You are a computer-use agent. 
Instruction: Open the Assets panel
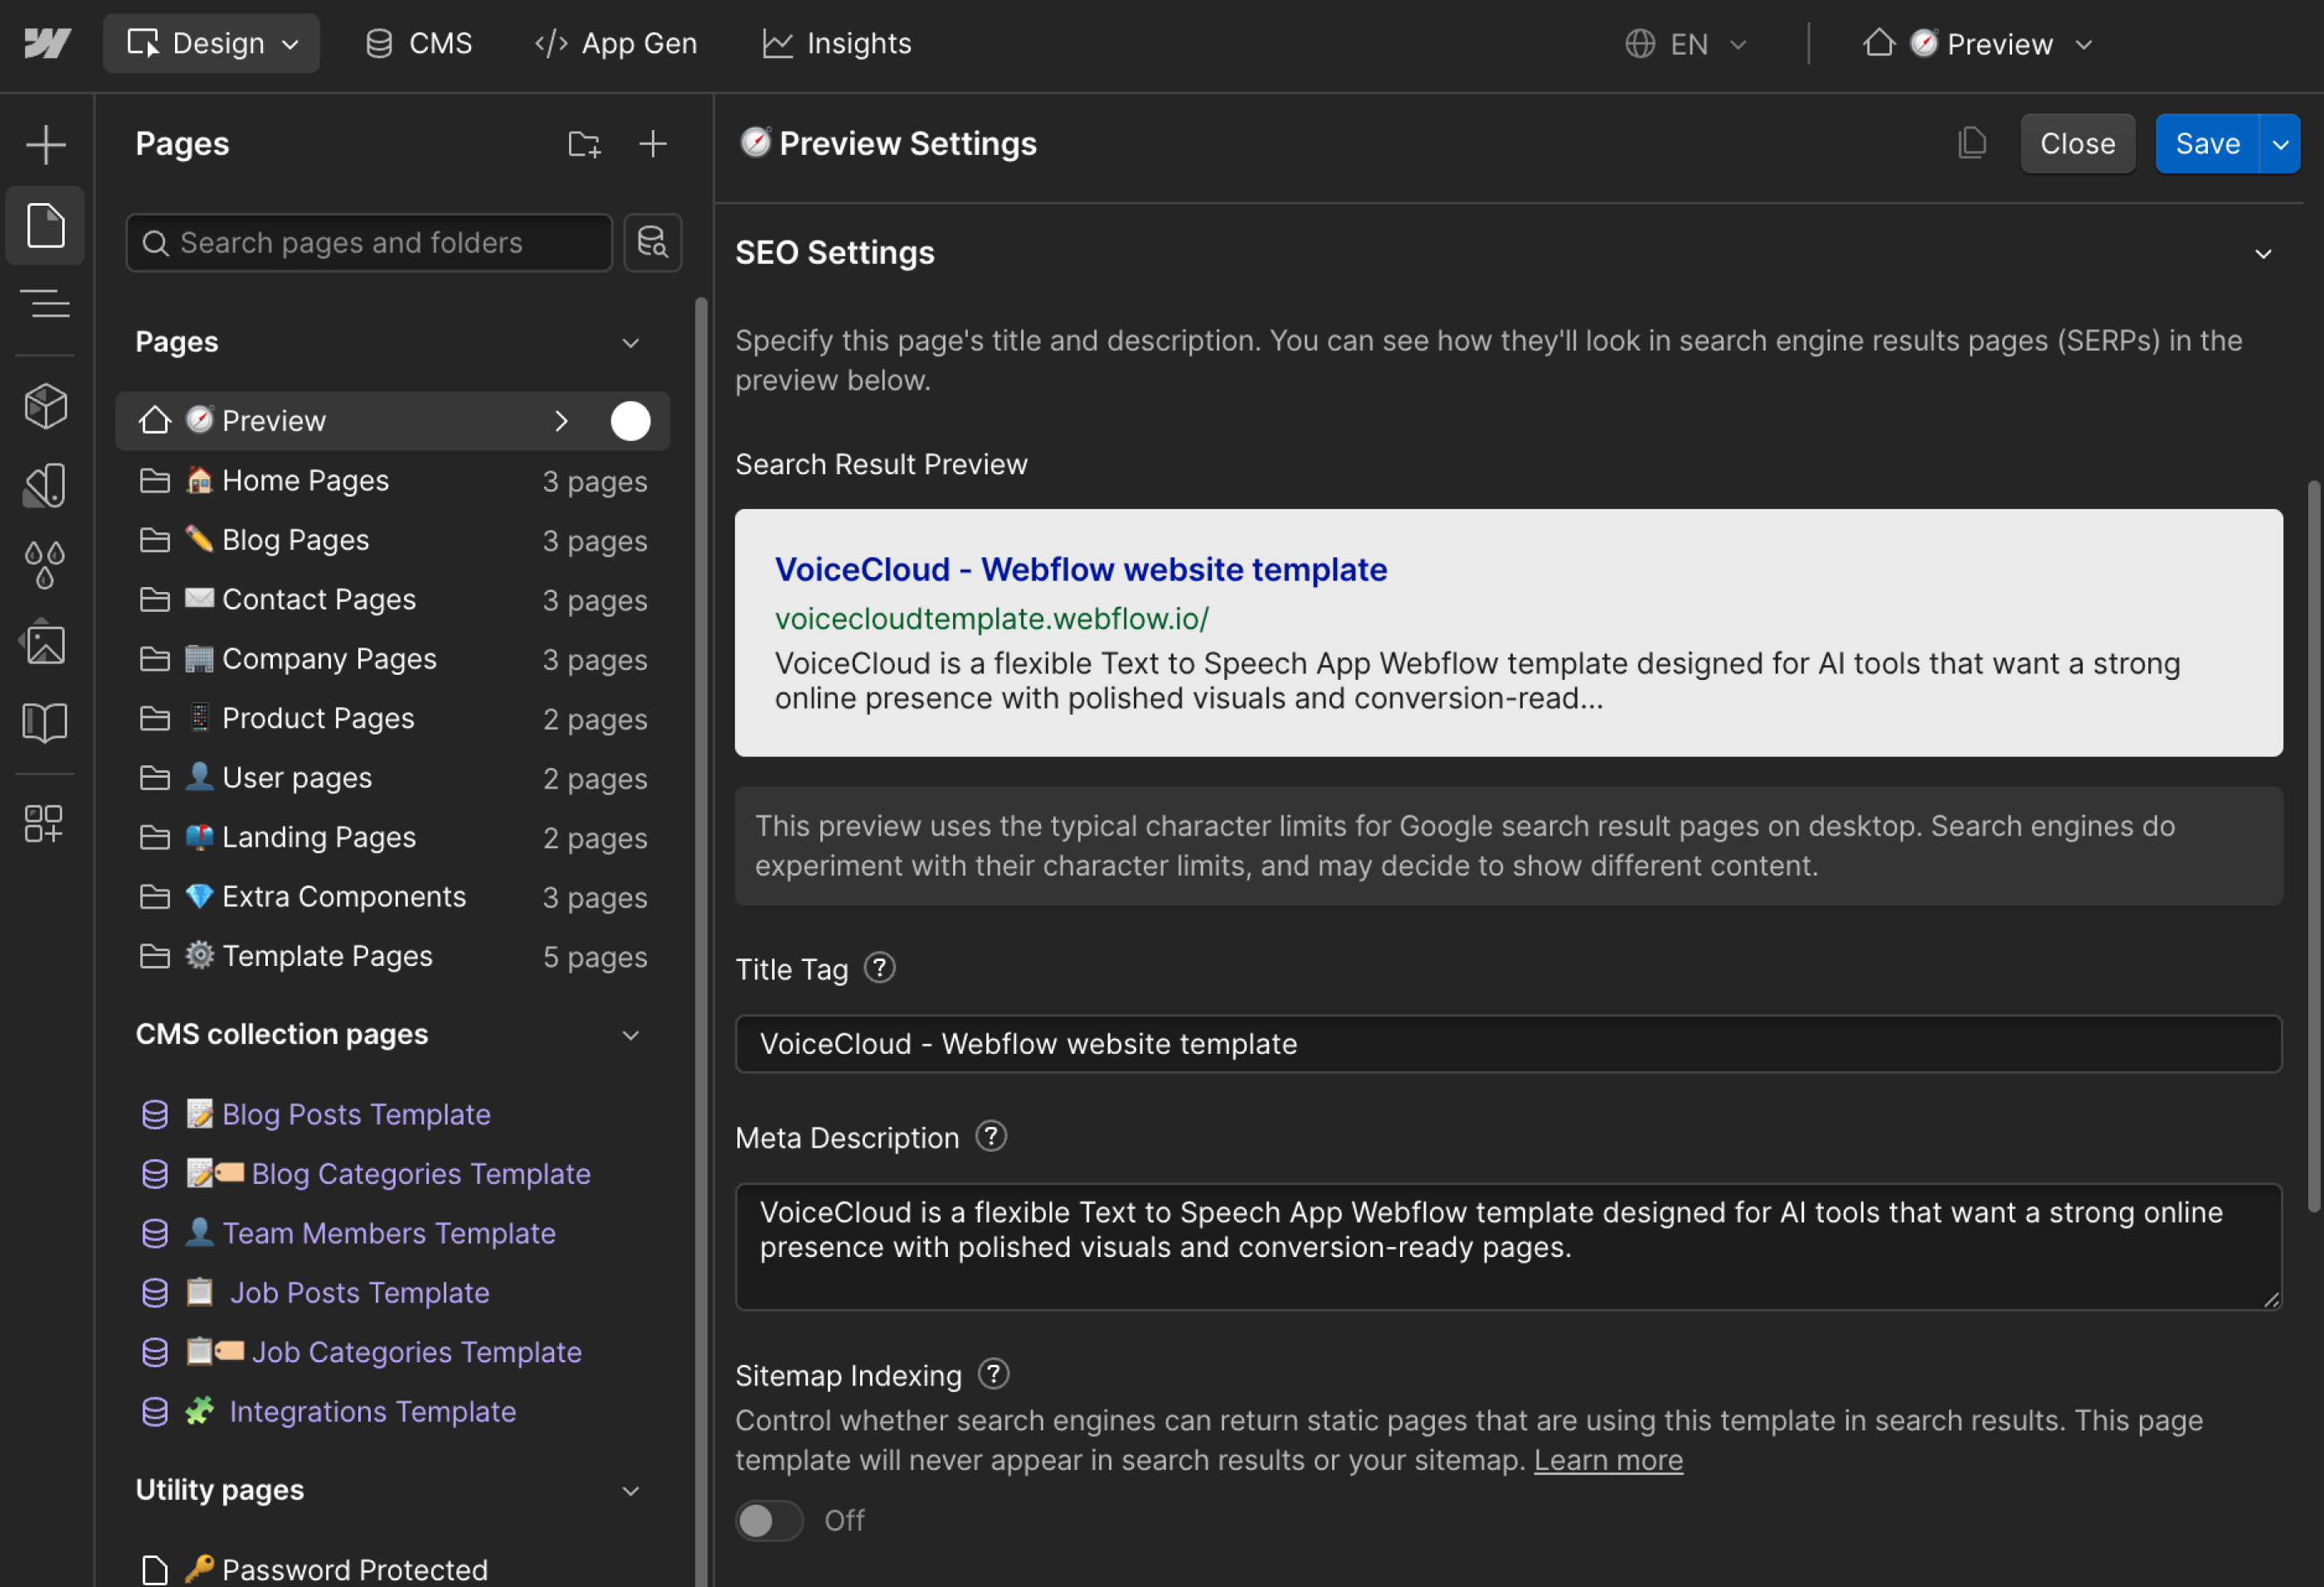coord(46,643)
